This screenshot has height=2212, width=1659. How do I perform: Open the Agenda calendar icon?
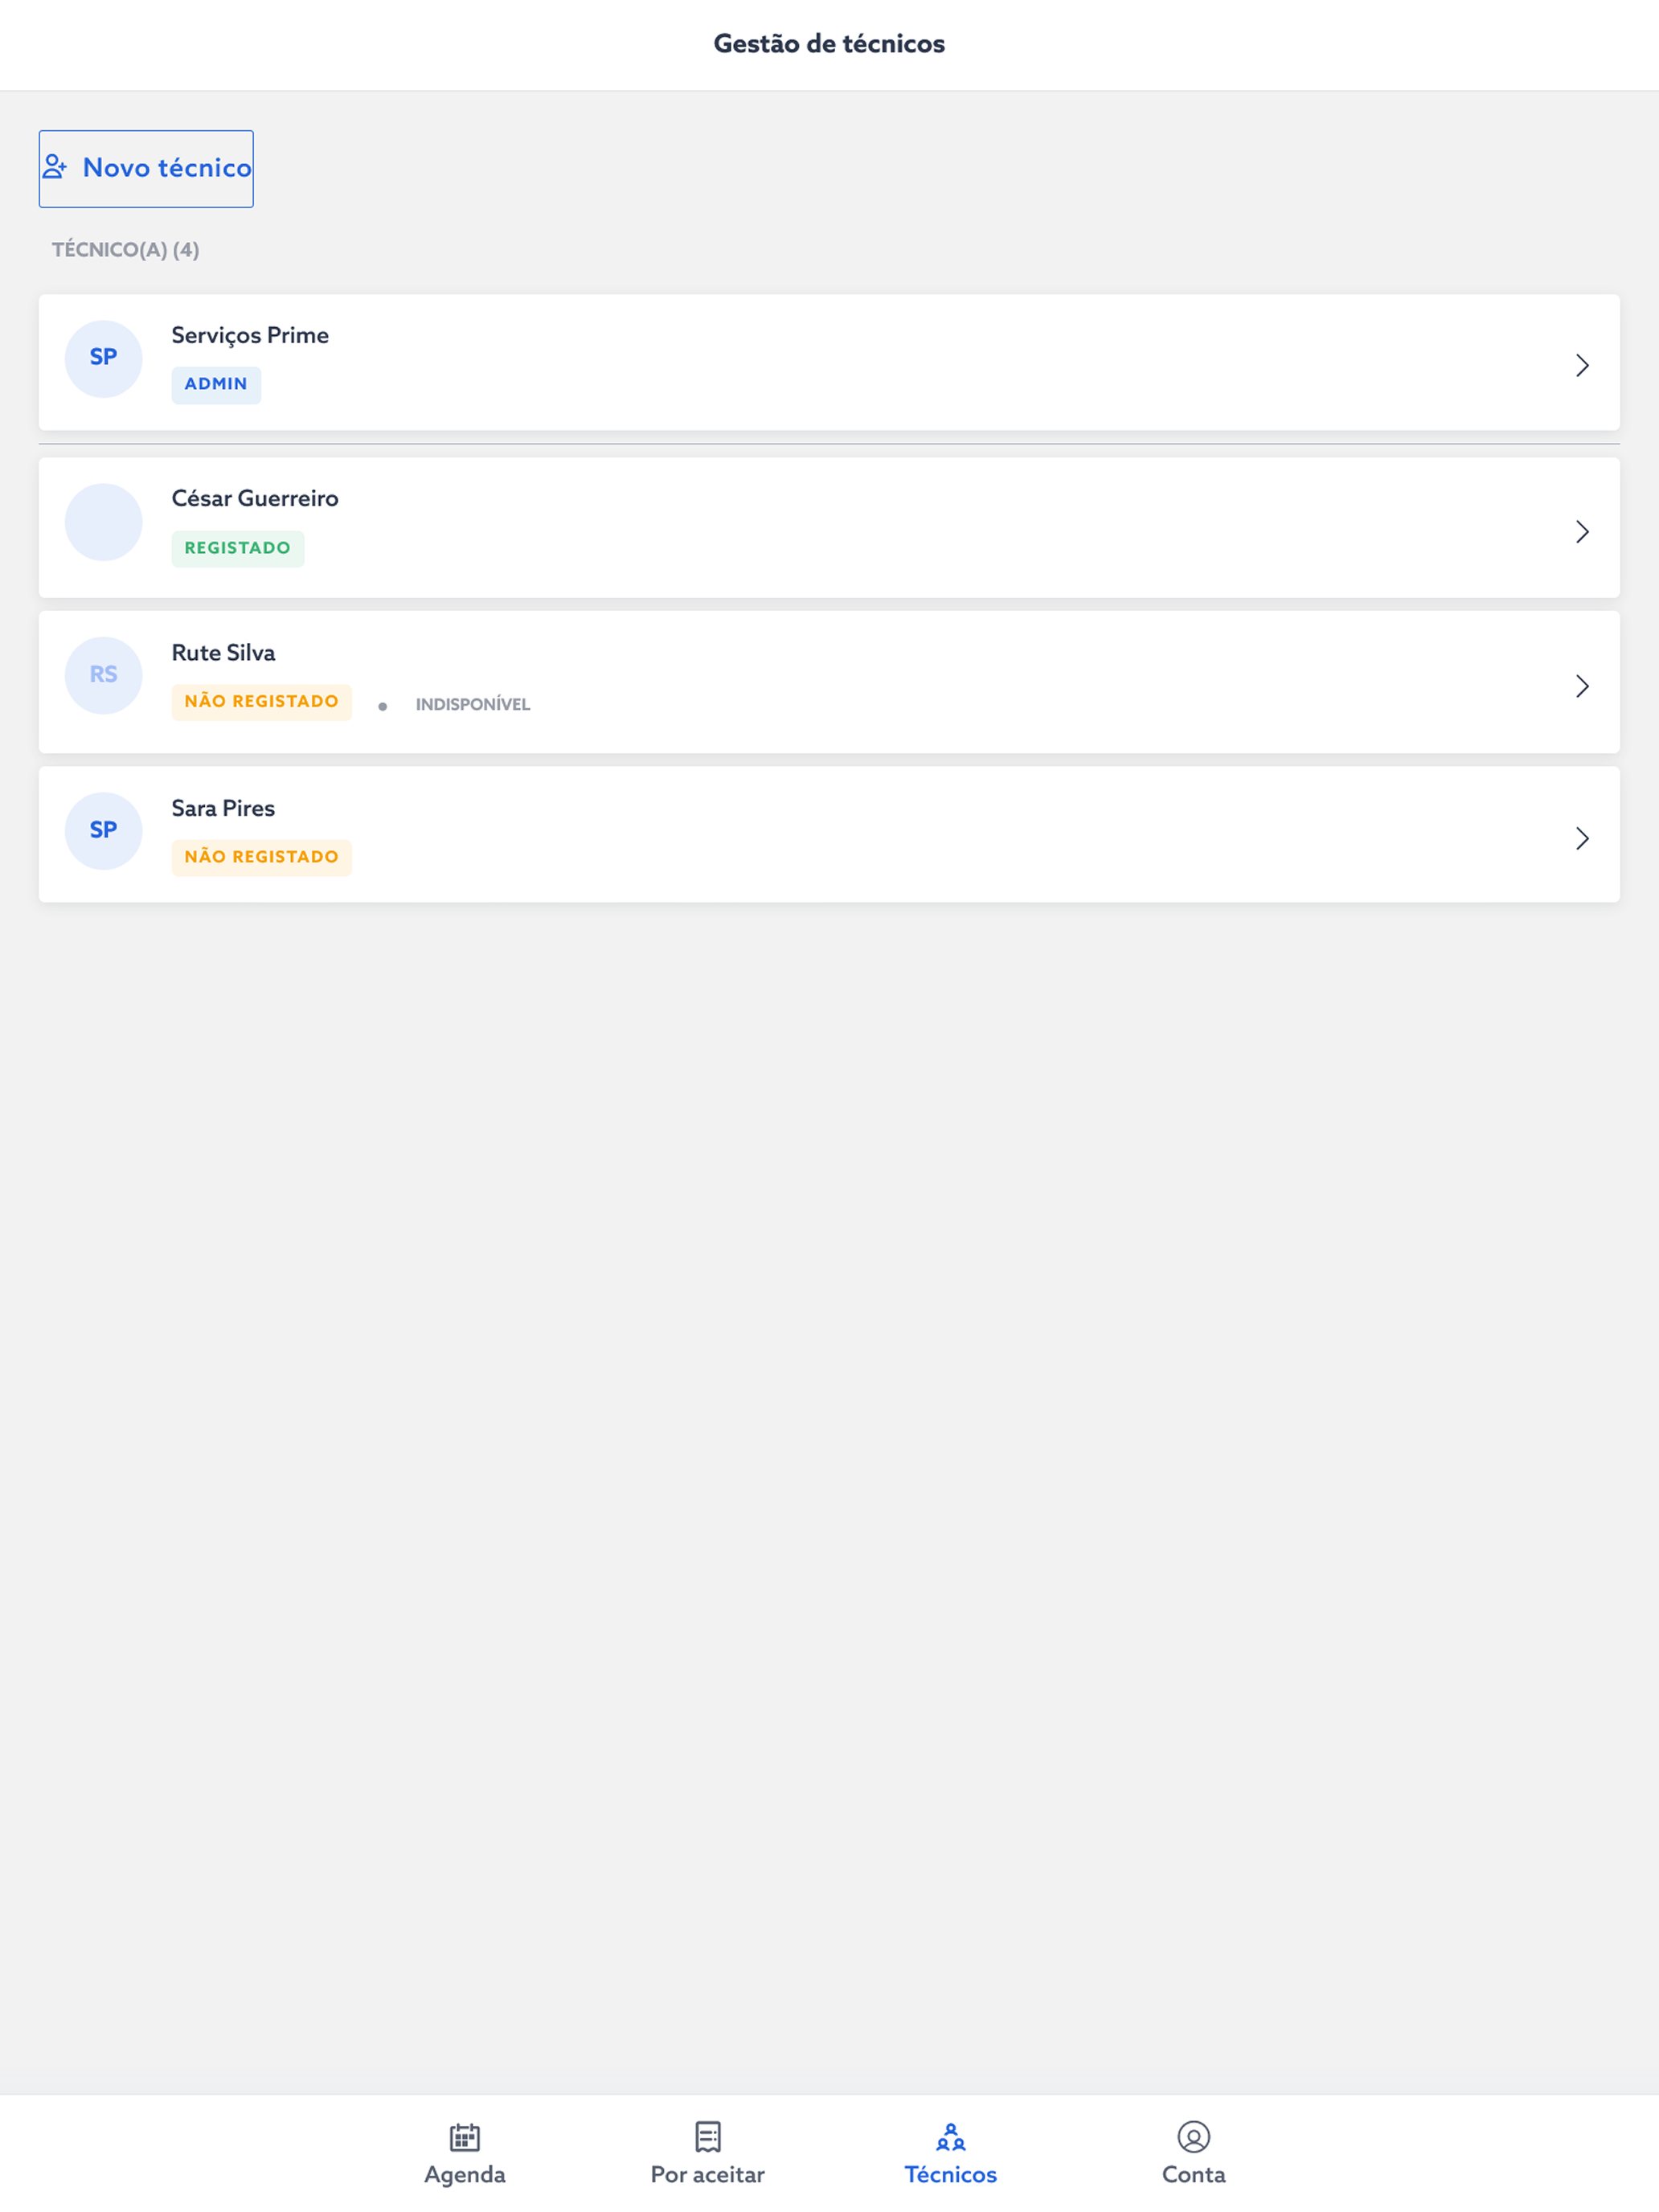pyautogui.click(x=465, y=2136)
